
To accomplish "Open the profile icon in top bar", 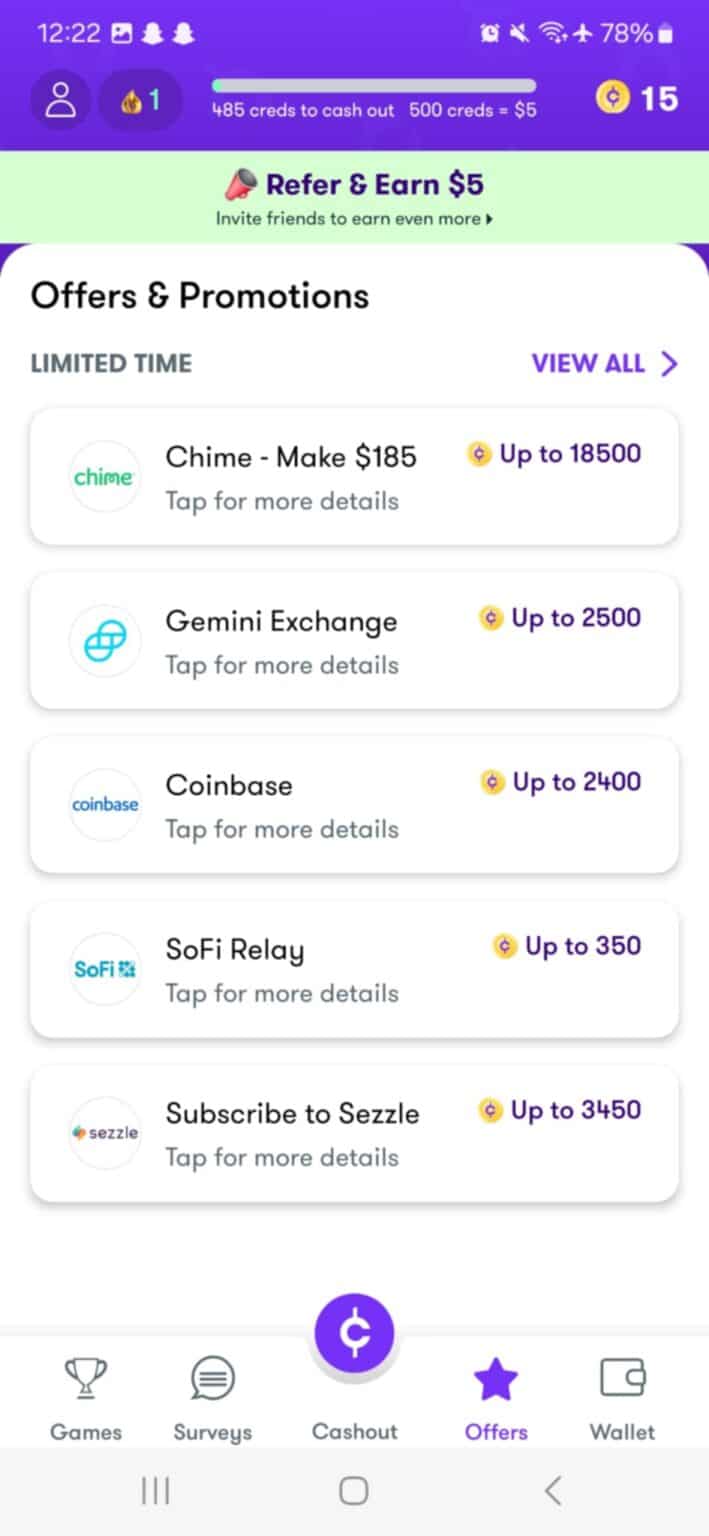I will 60,98.
